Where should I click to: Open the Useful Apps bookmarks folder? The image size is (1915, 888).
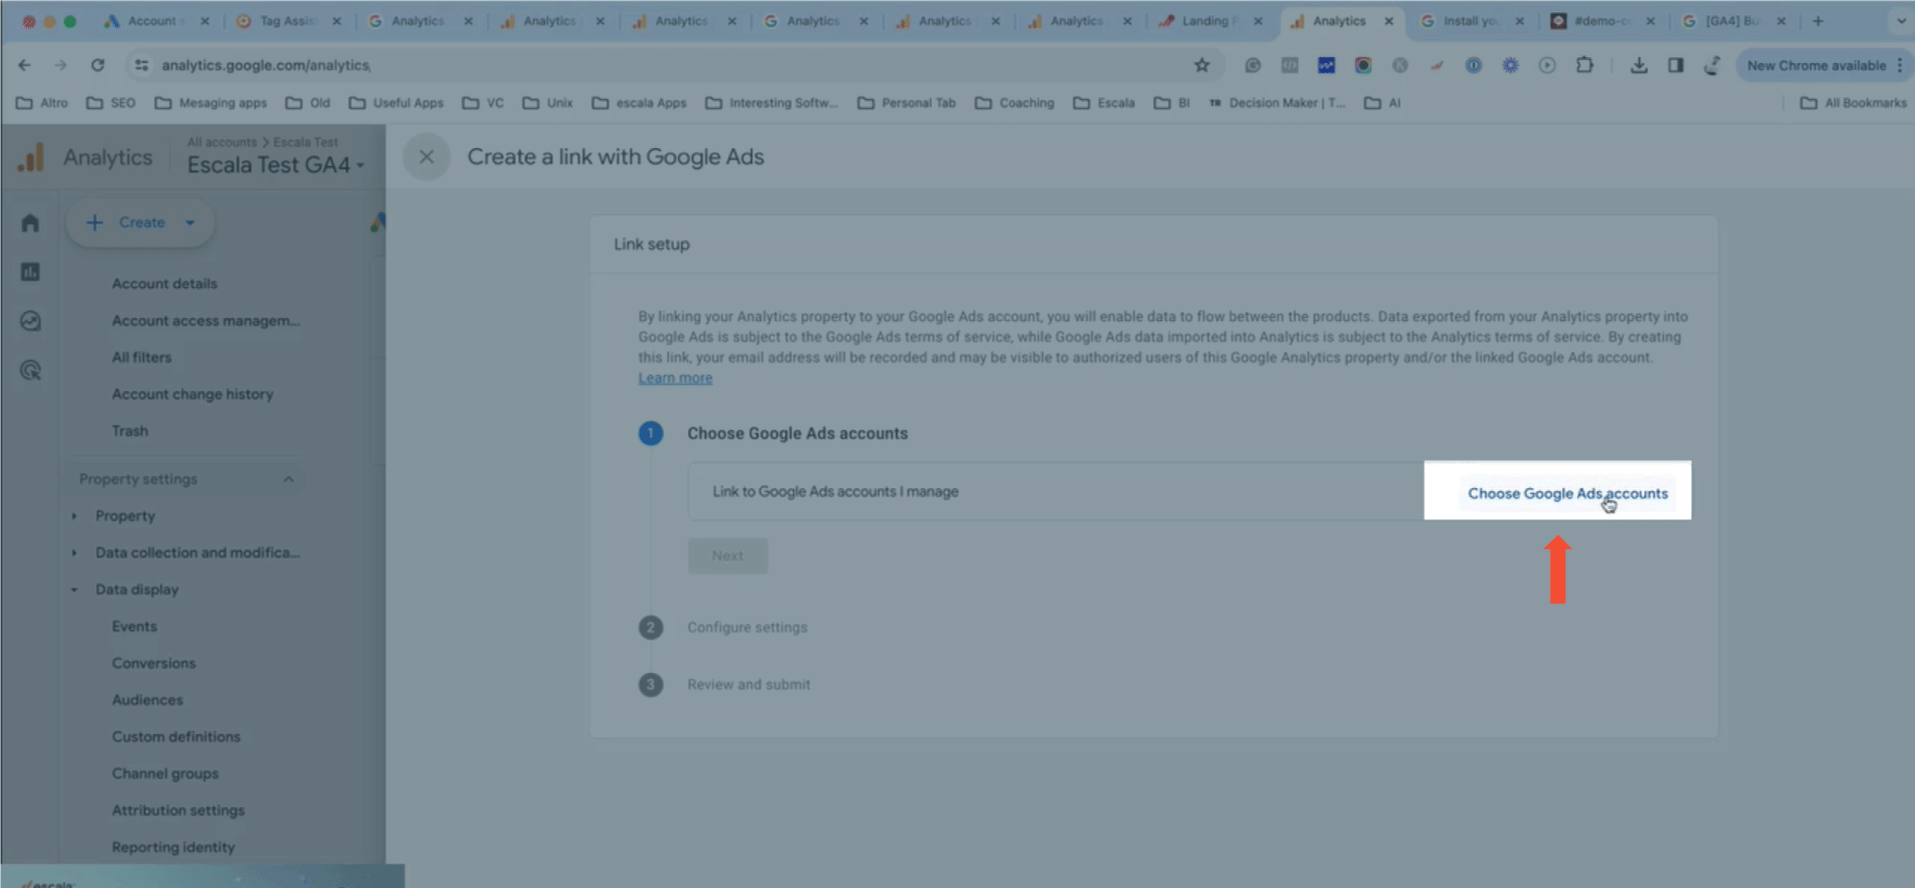396,103
